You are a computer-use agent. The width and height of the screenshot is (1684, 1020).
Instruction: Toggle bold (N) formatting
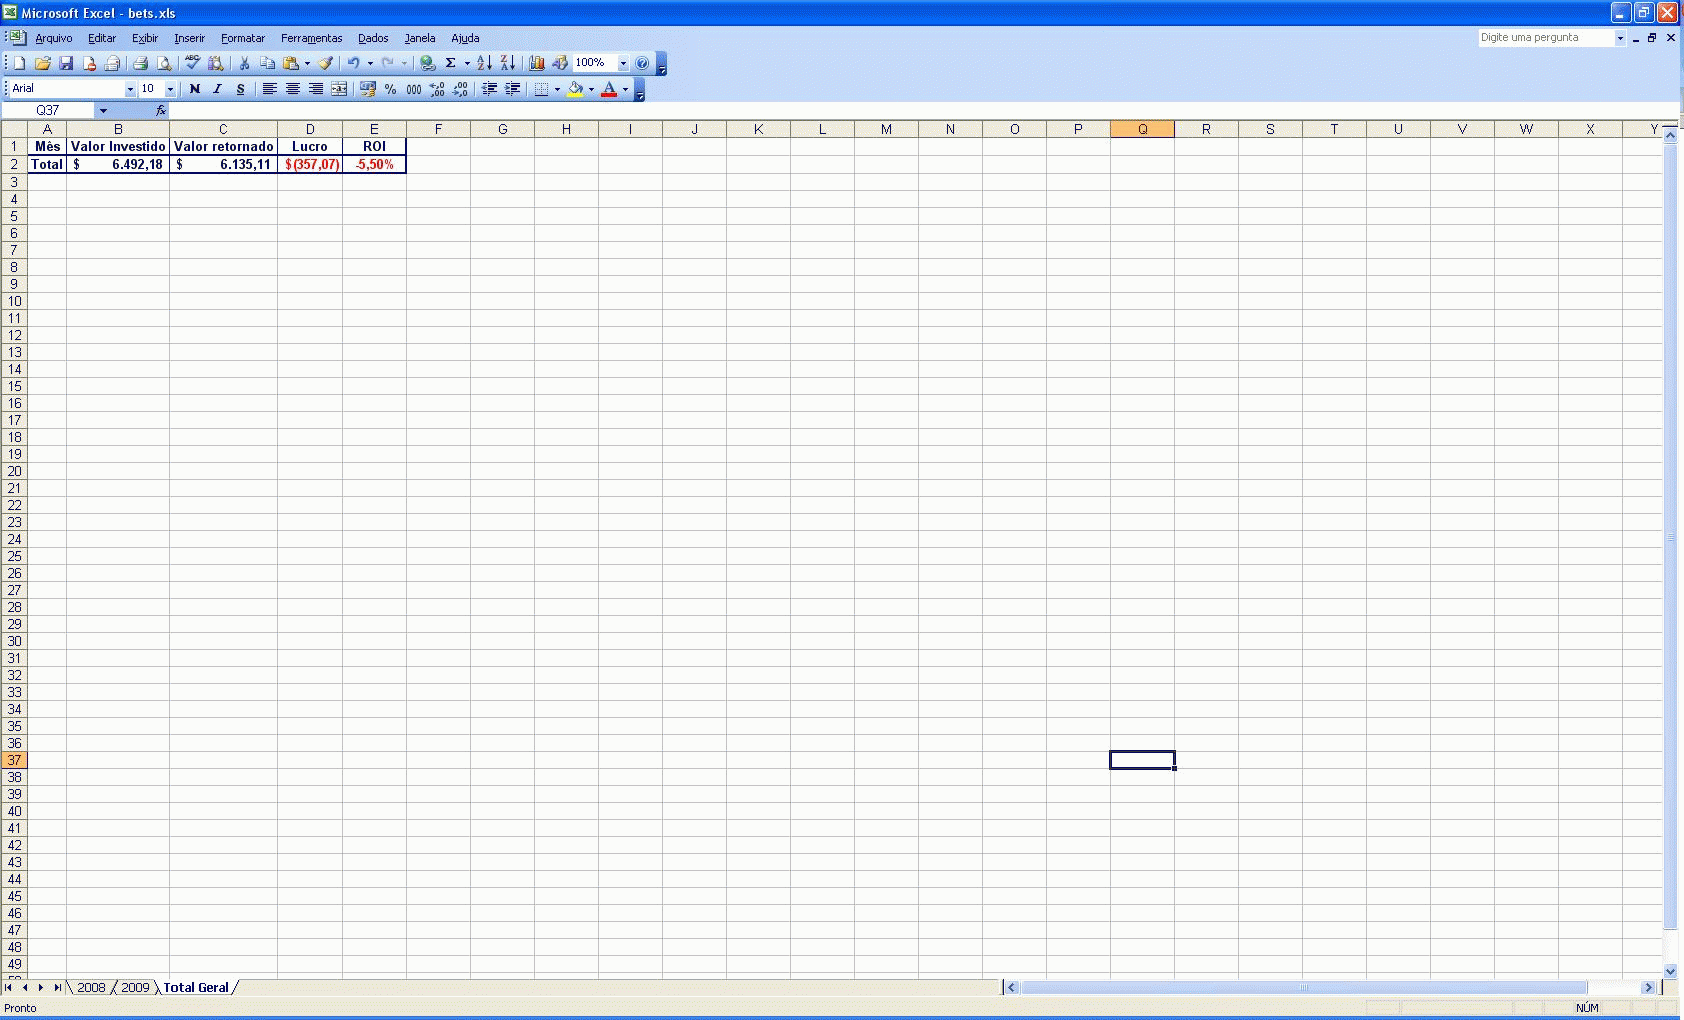pyautogui.click(x=195, y=89)
